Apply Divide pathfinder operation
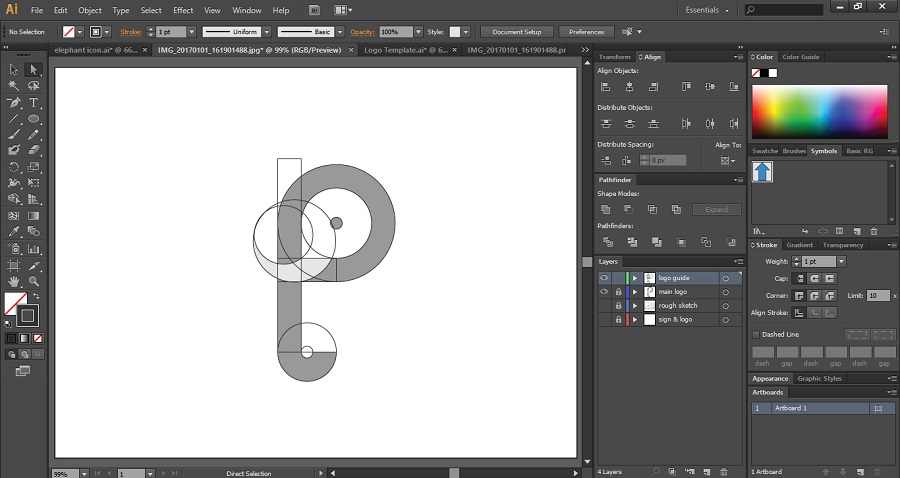 click(x=608, y=242)
